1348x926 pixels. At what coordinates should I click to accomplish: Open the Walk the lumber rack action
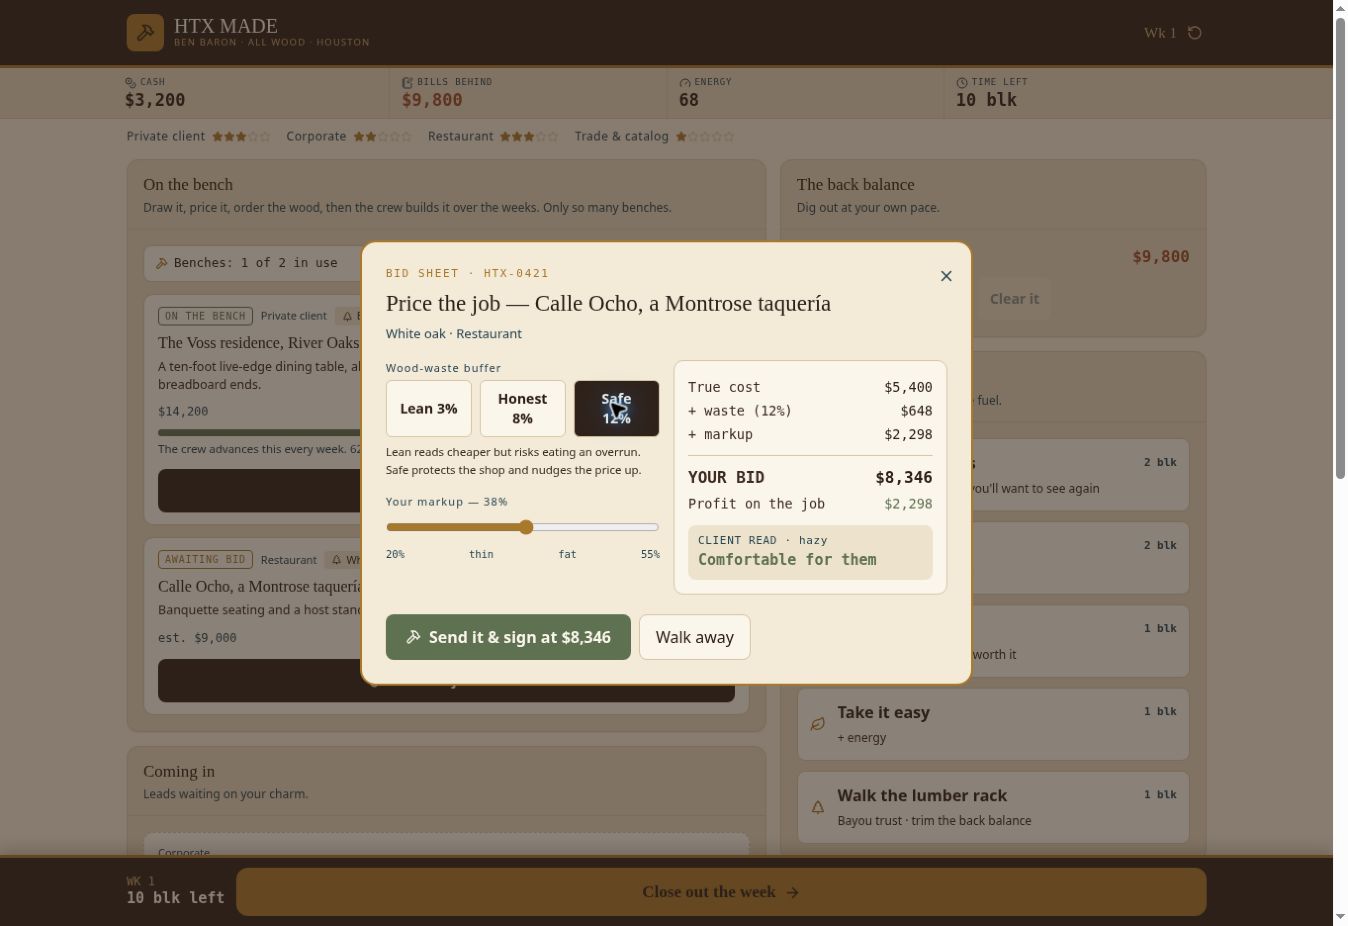pos(993,807)
